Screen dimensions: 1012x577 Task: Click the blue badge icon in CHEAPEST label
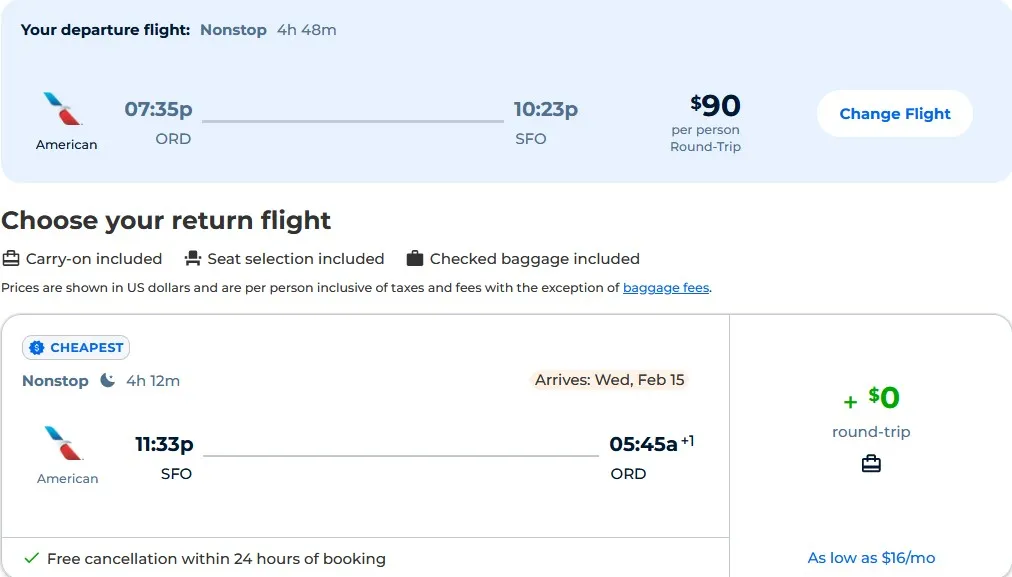(37, 347)
